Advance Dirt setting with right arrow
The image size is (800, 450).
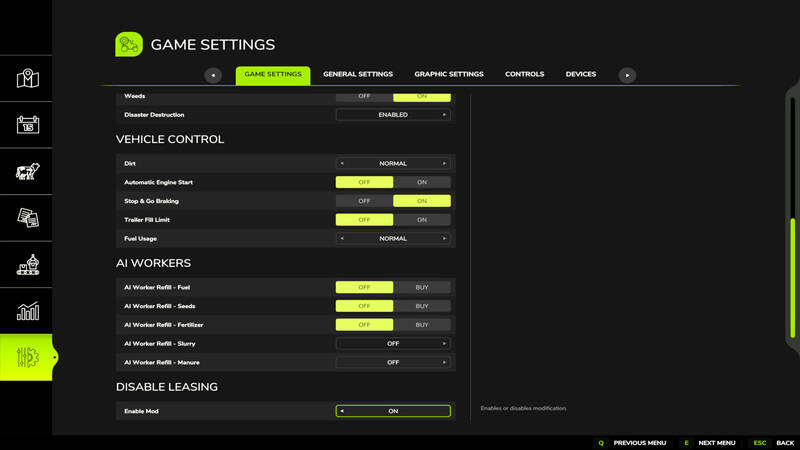click(444, 164)
